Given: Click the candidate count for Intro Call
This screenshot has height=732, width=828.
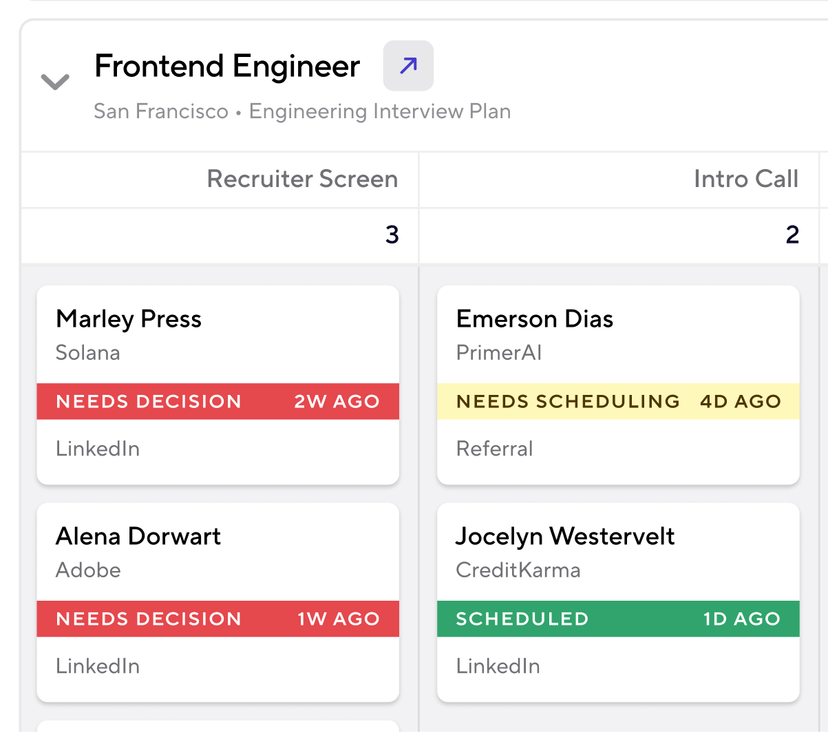Looking at the screenshot, I should [792, 234].
